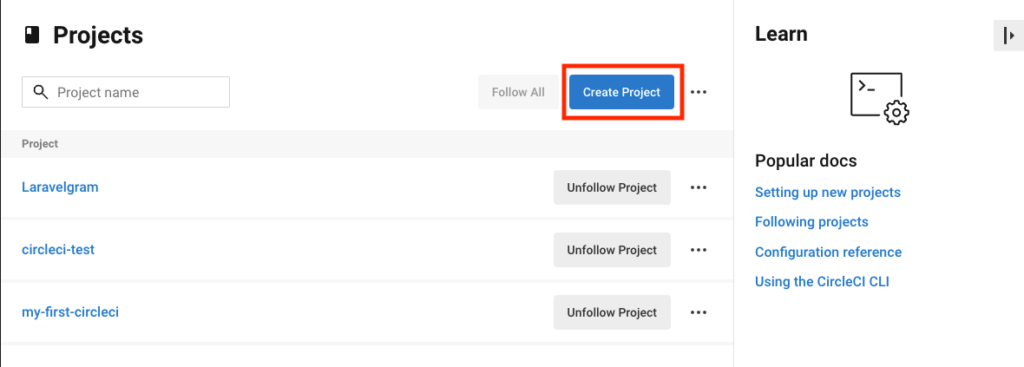The image size is (1024, 367).
Task: Click the terminal with gear icon
Action: [880, 98]
